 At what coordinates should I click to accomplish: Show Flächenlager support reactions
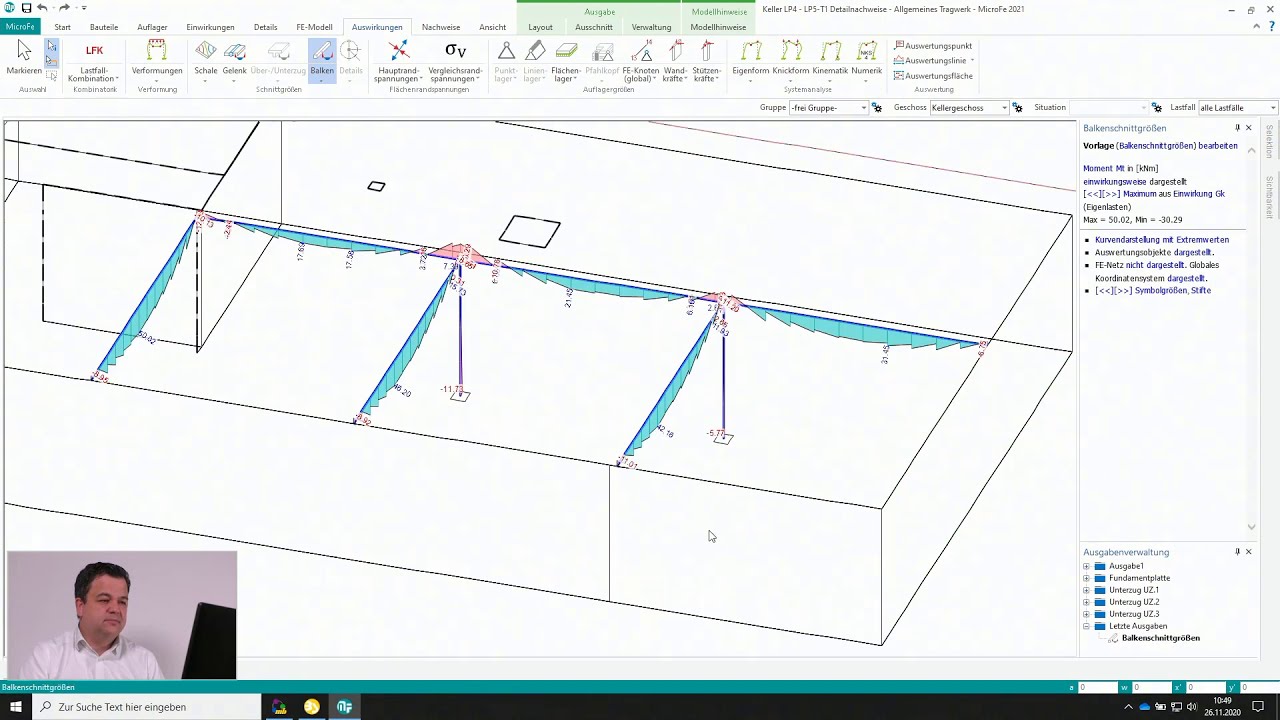(x=565, y=61)
